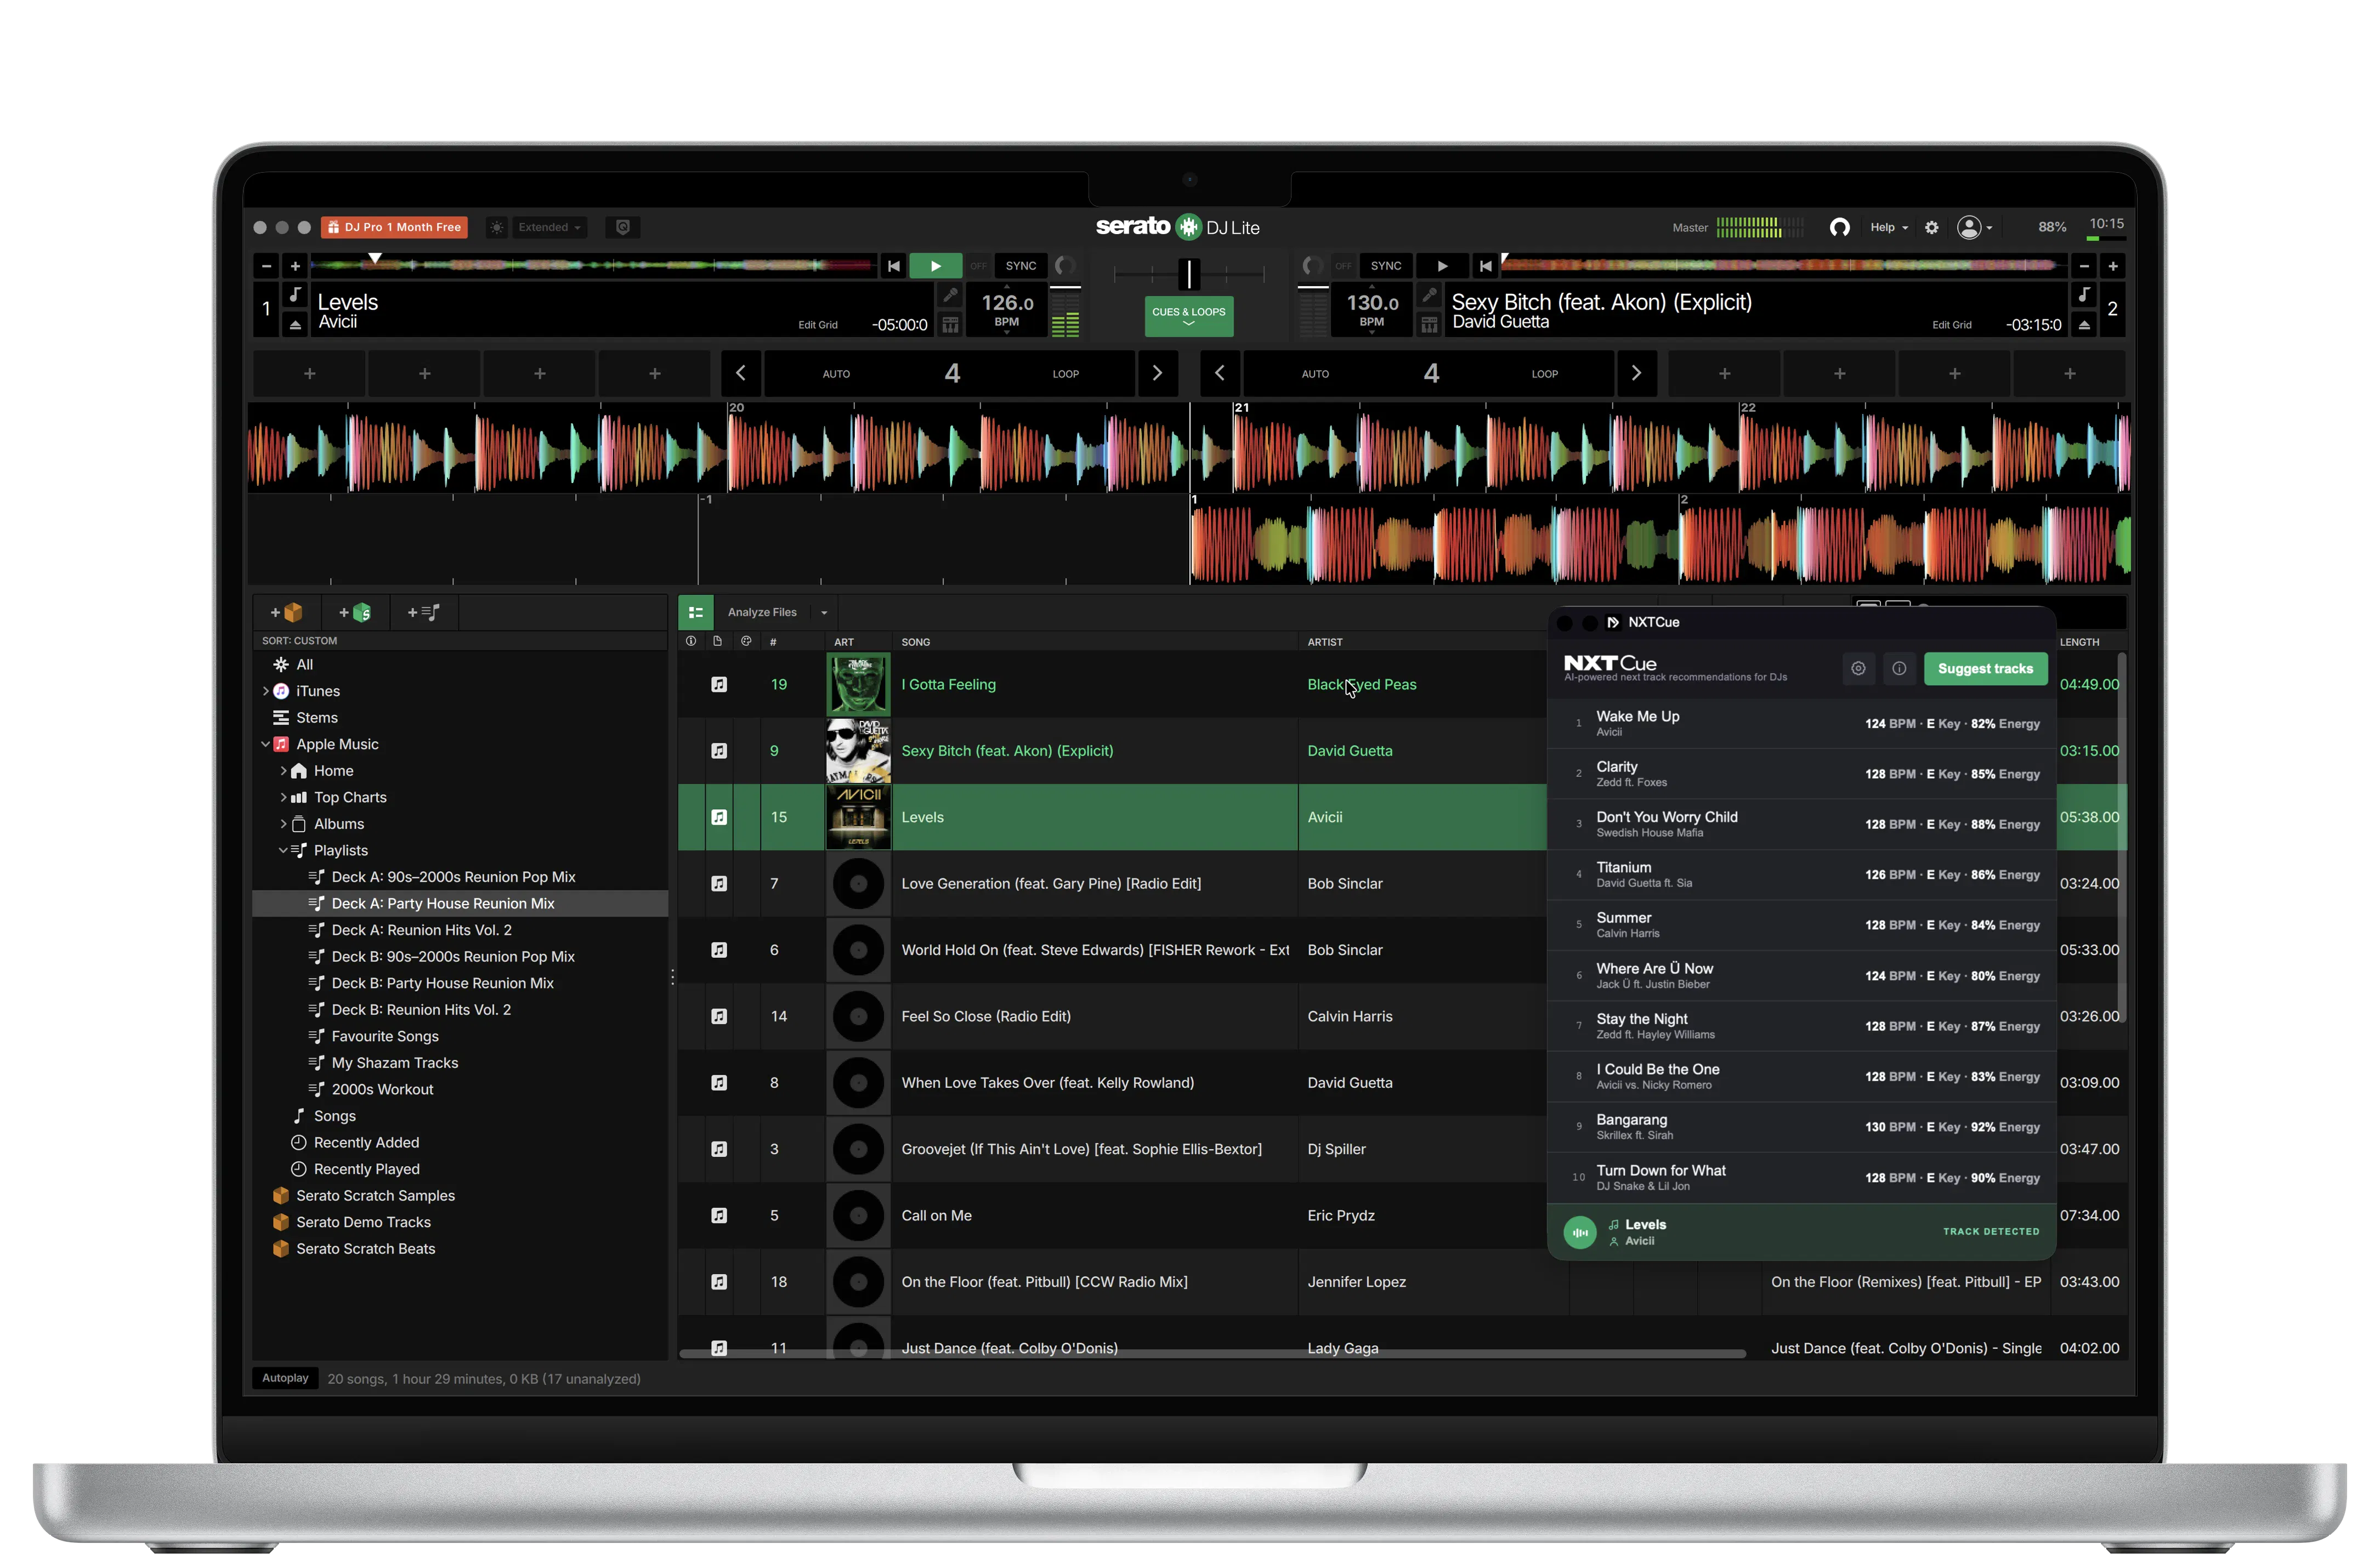Add a new smart crate

pyautogui.click(x=355, y=613)
